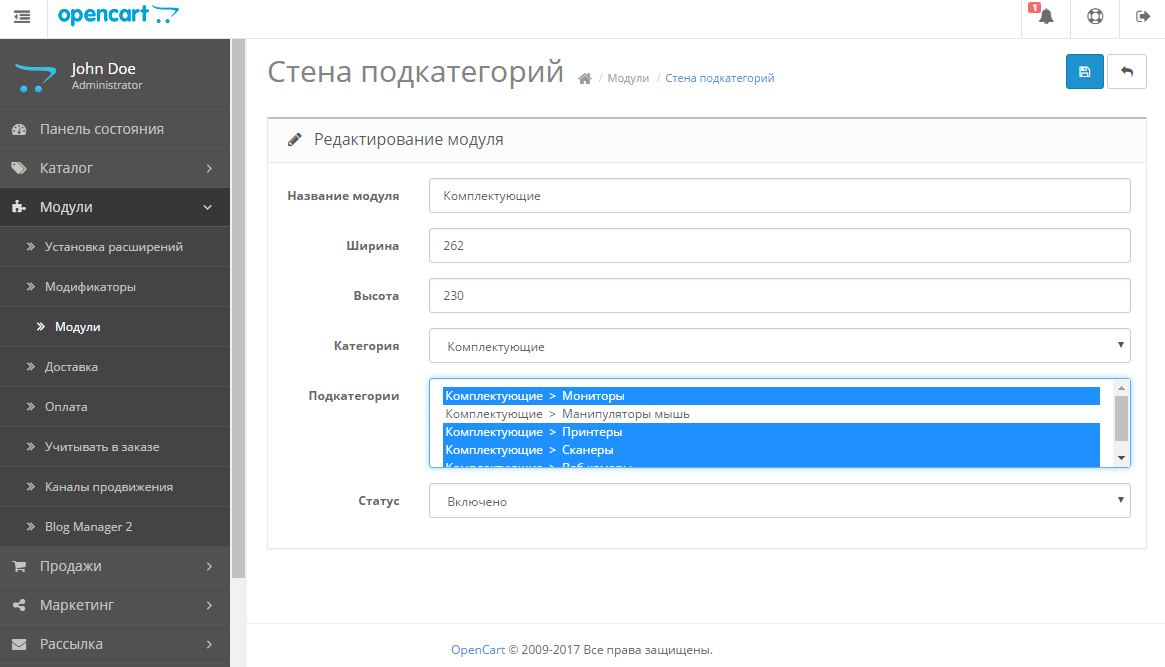Click the blue save floppy disk icon
This screenshot has height=667, width=1165.
(x=1084, y=72)
